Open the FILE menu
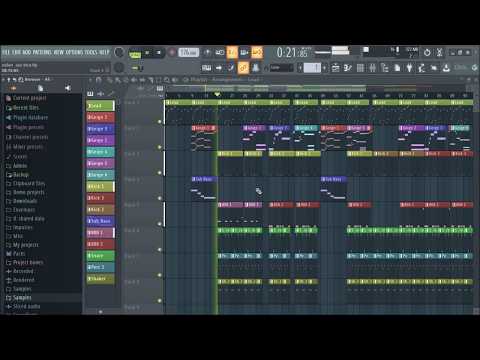This screenshot has height=360, width=480. [6, 52]
